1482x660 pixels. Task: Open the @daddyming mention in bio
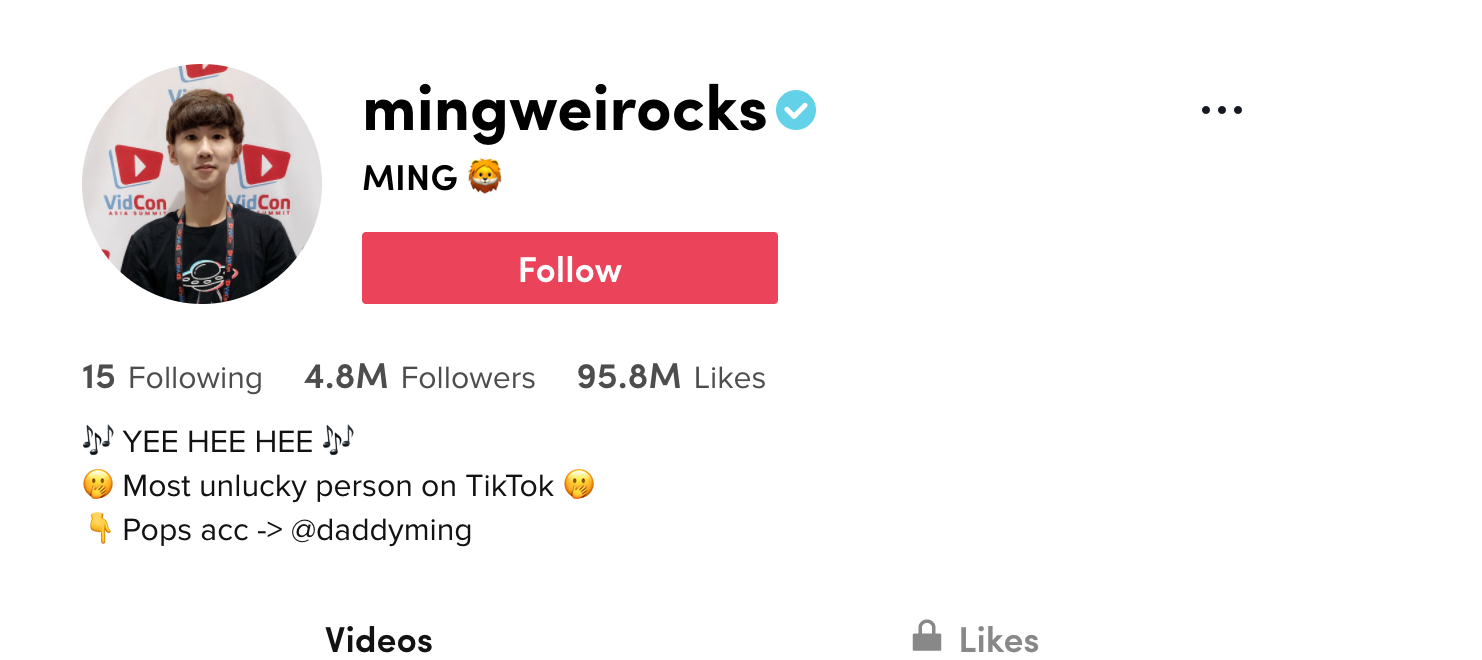(x=381, y=530)
